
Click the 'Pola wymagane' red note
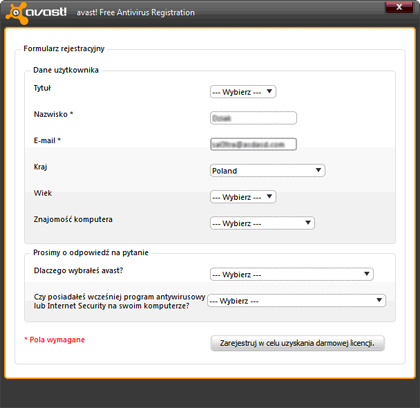[55, 340]
